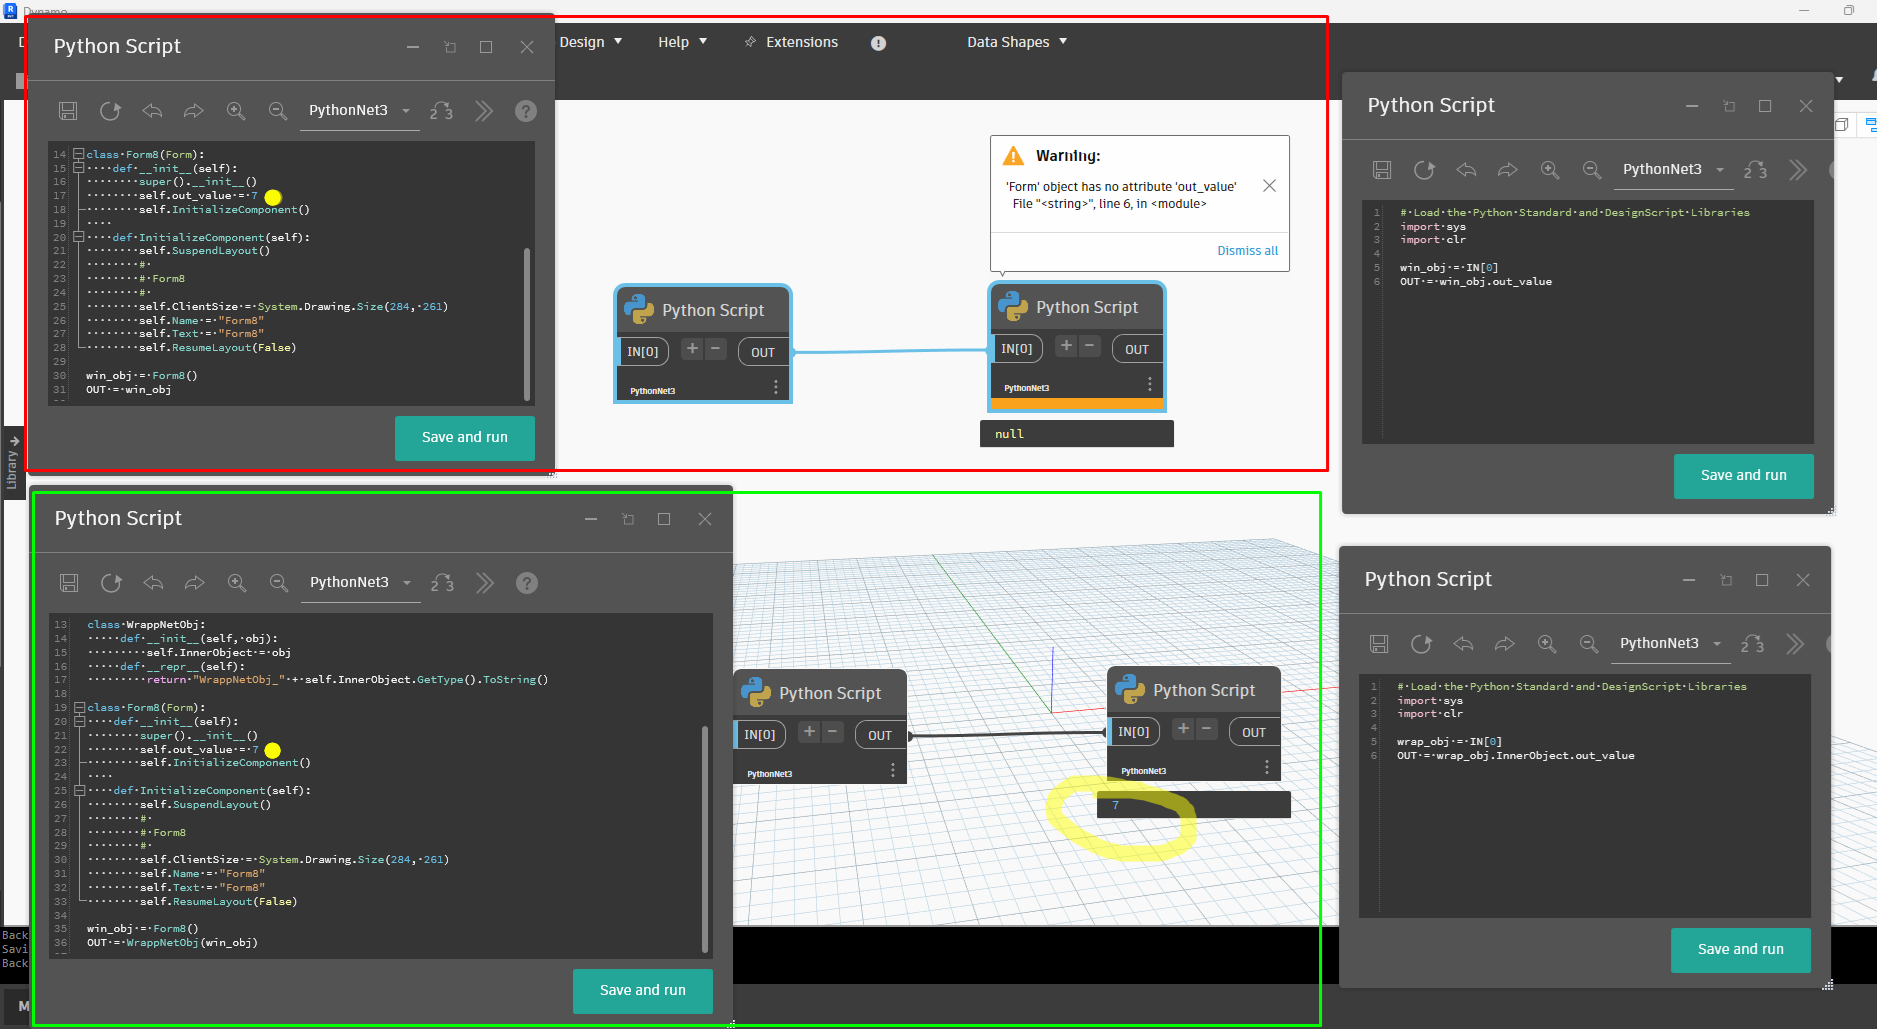Click save icon in the WrappNetObj script editor
The width and height of the screenshot is (1877, 1029).
coord(69,583)
